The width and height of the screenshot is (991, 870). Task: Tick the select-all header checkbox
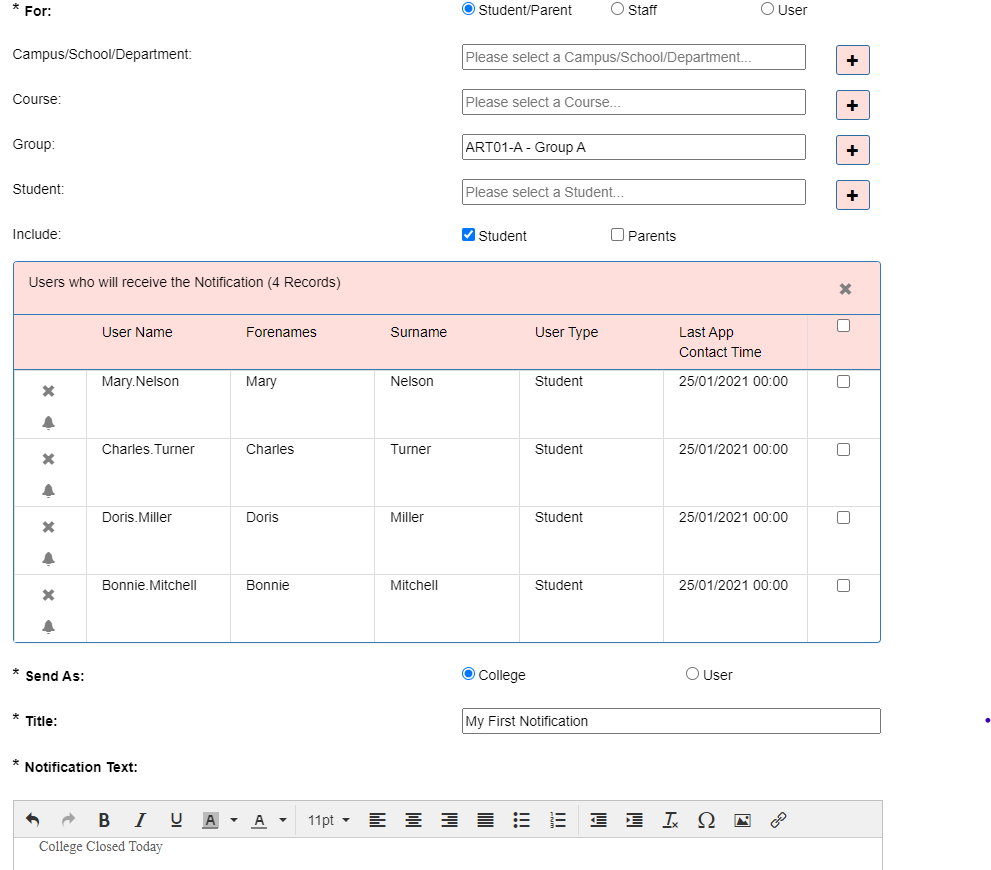[x=843, y=325]
